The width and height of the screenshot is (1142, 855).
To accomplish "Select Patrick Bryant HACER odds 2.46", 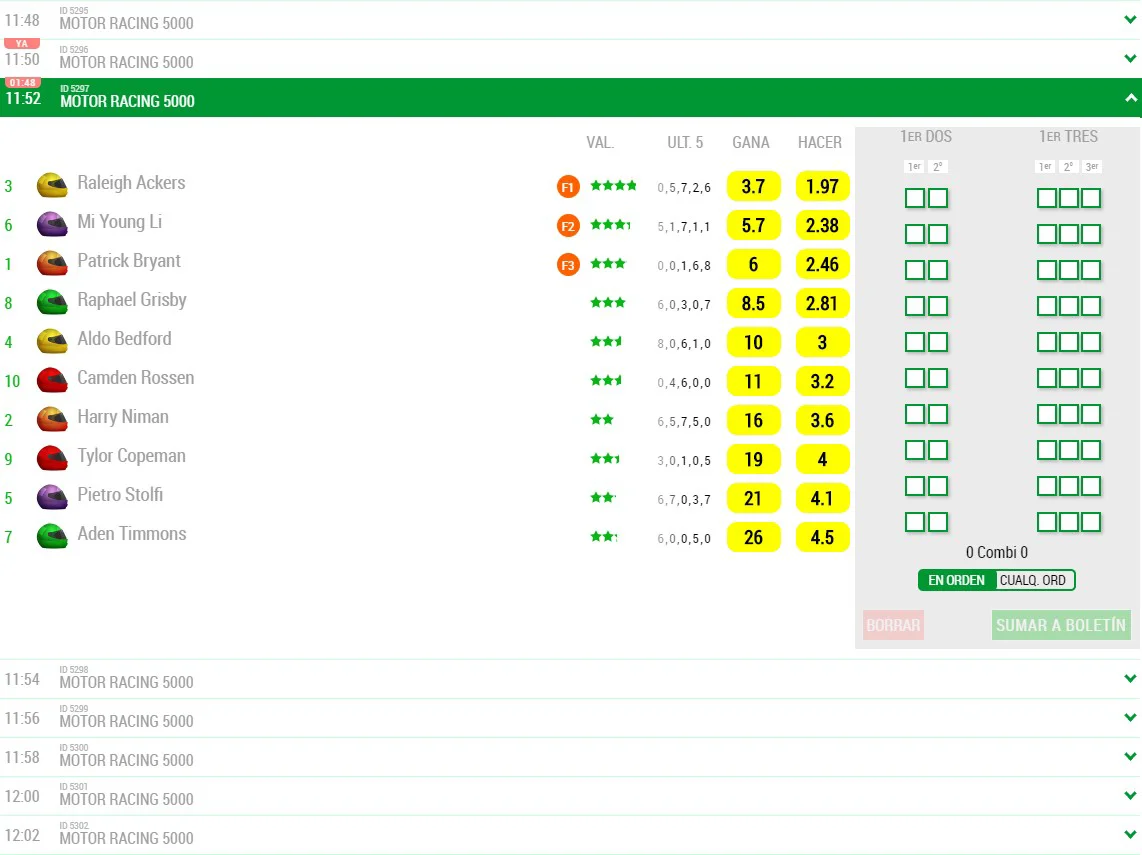I will pos(822,264).
